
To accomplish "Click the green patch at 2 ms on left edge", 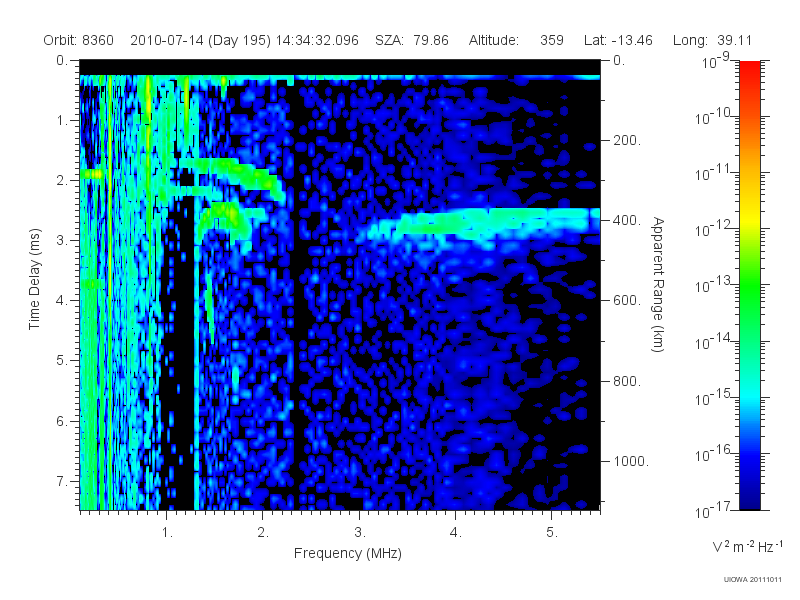I will (x=92, y=174).
